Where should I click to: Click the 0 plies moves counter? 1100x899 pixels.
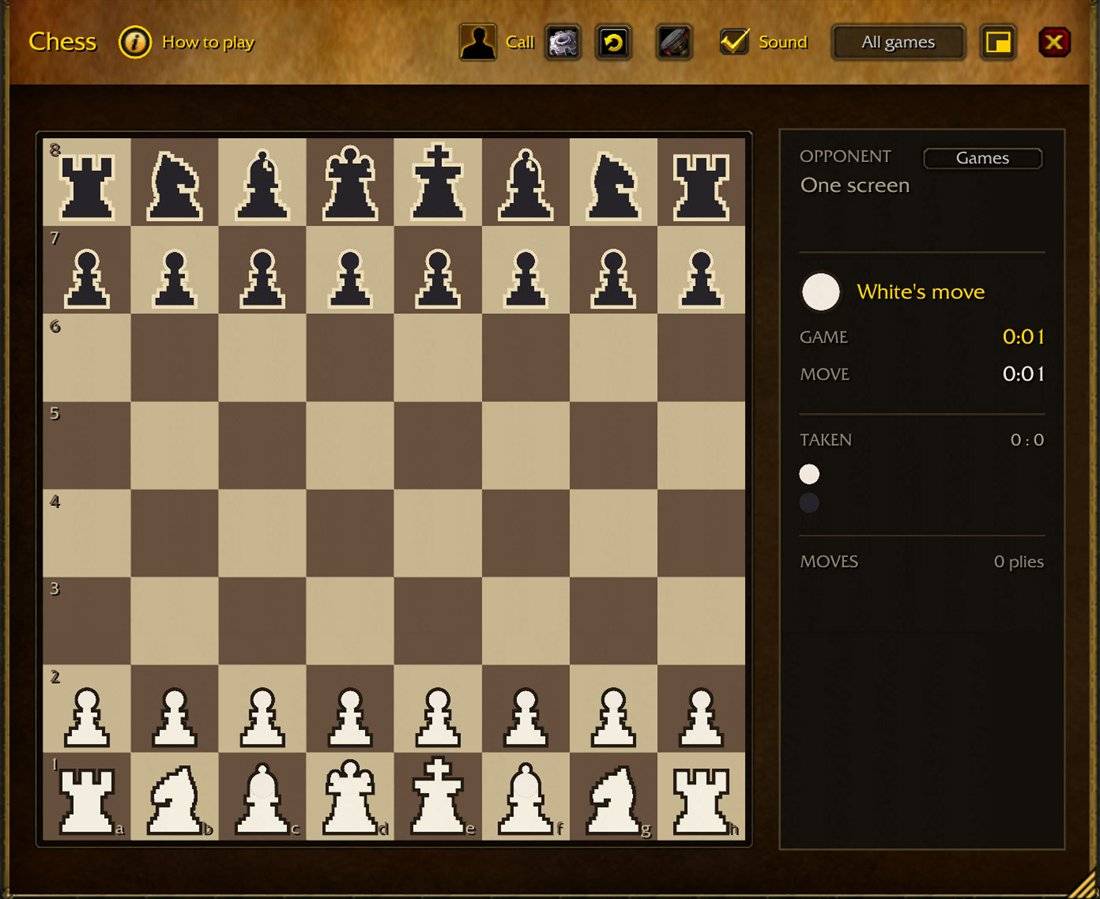(1019, 562)
